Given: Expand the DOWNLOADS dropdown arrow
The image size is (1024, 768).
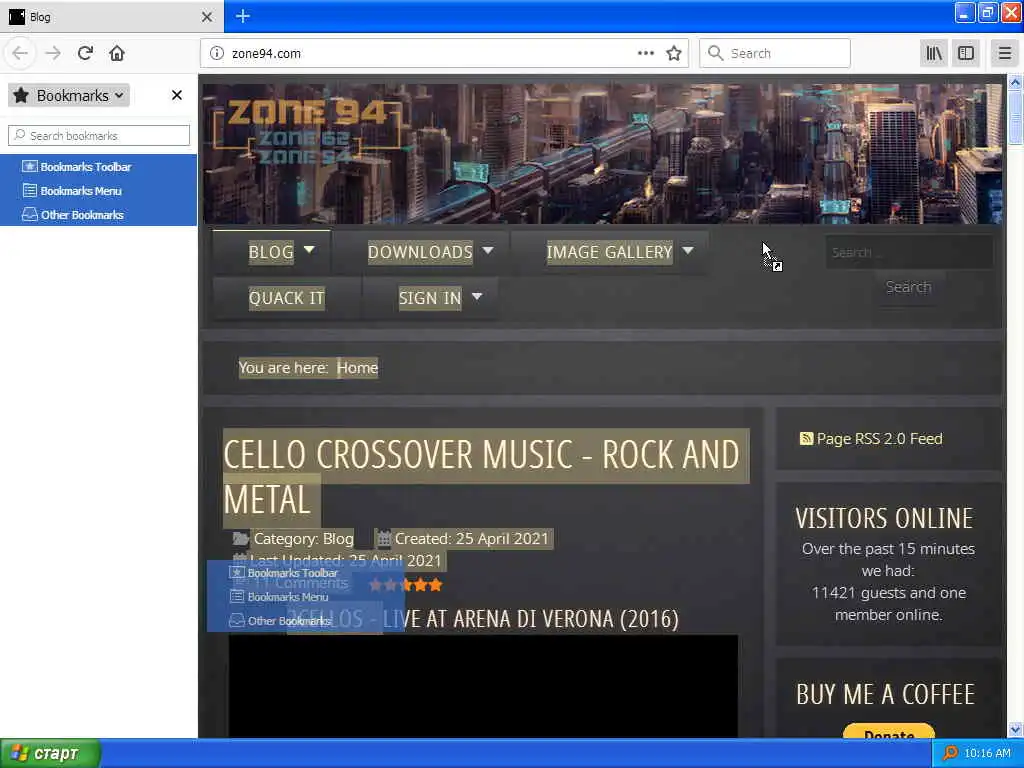Looking at the screenshot, I should pos(488,249).
